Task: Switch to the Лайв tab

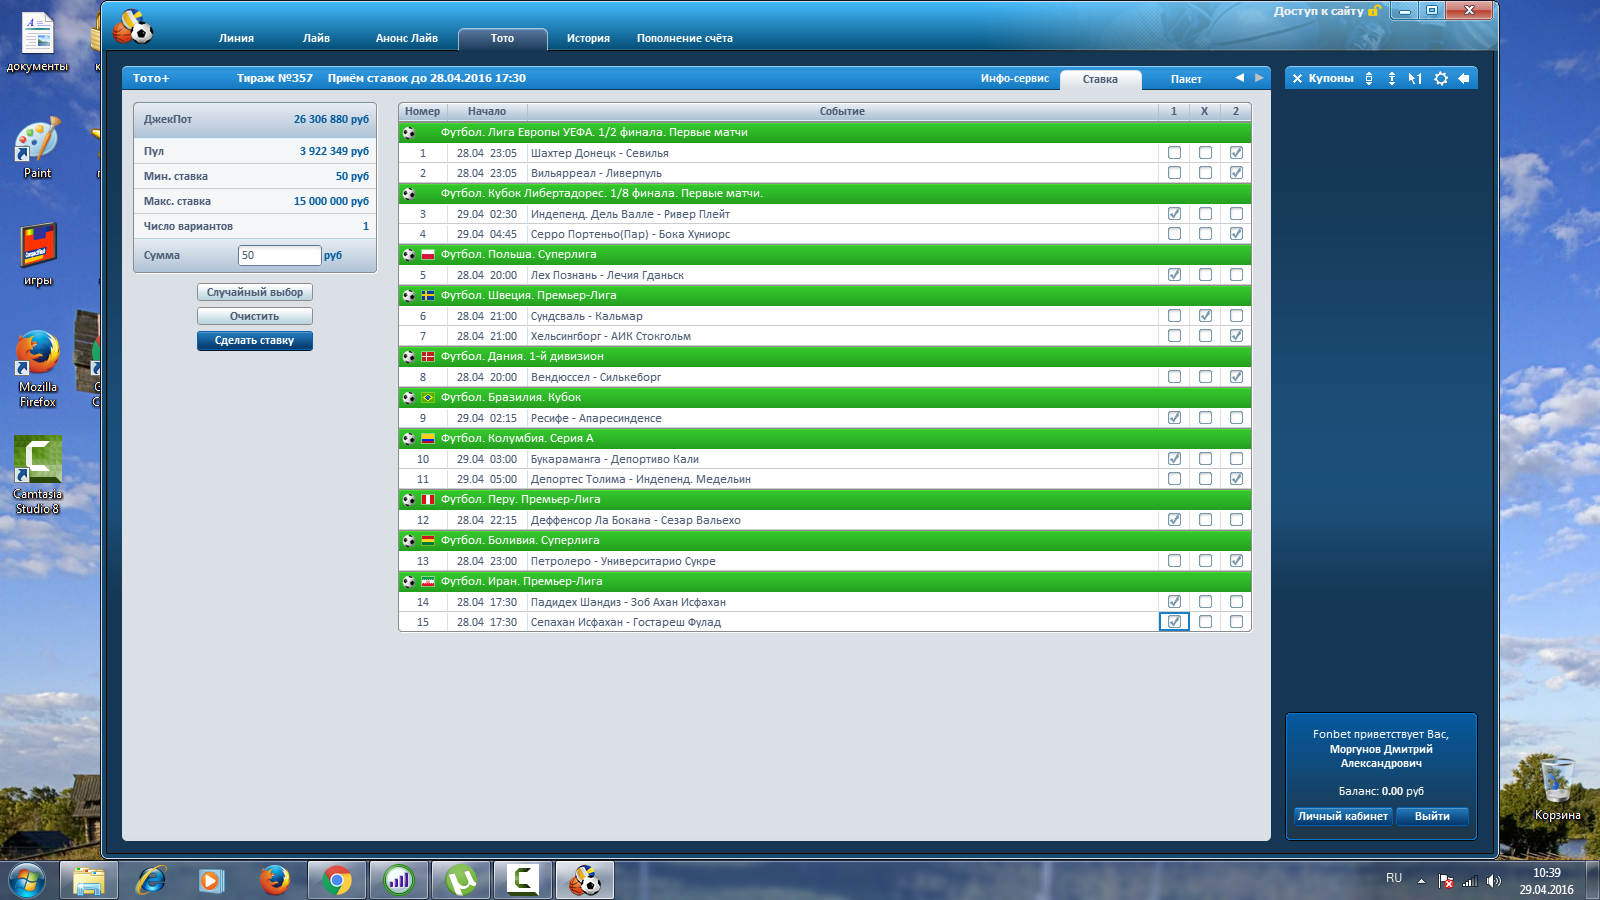Action: (x=316, y=39)
